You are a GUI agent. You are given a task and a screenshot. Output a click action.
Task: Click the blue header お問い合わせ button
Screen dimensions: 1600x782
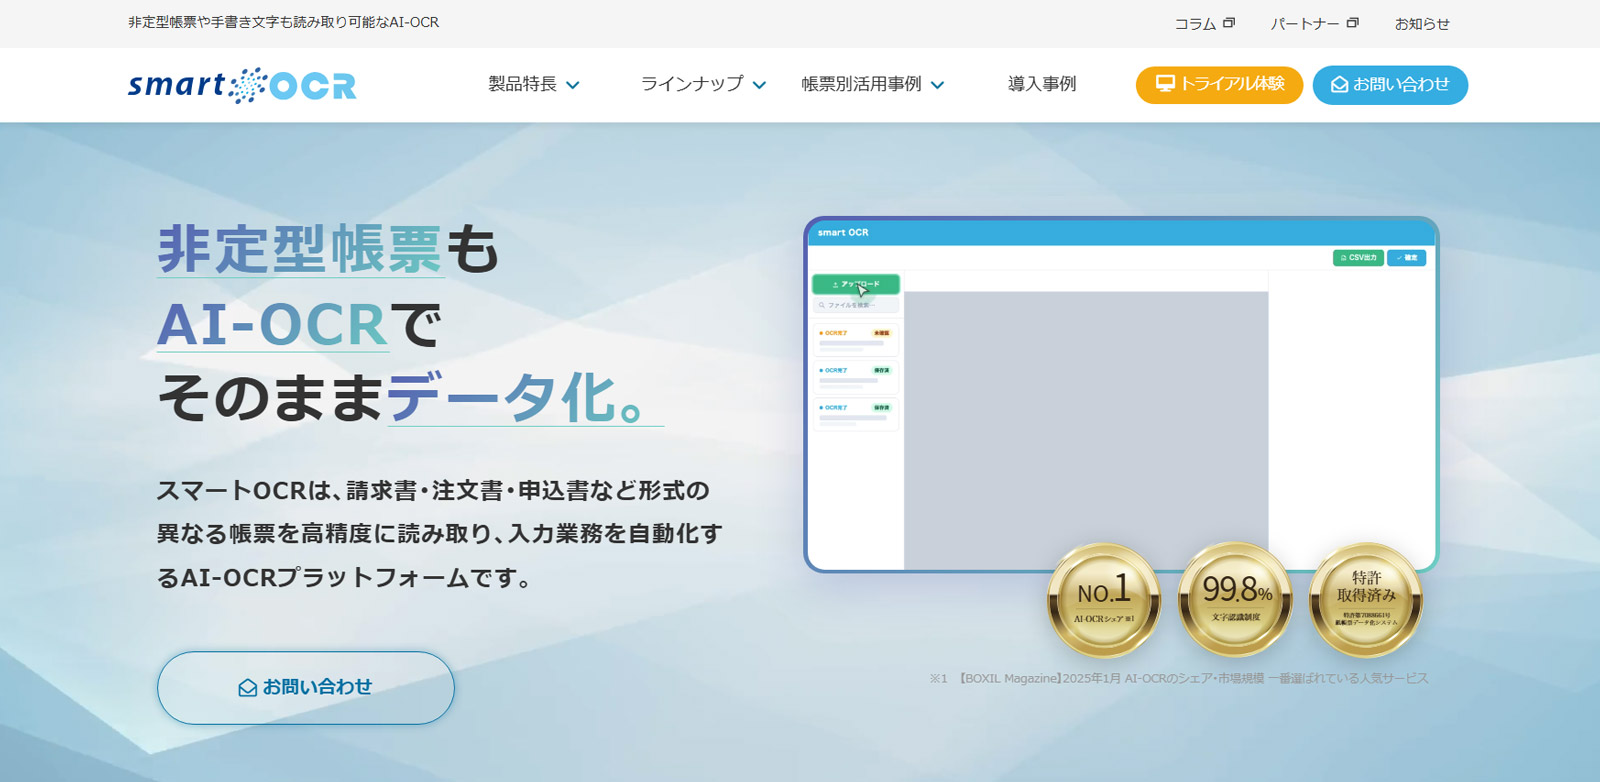(x=1390, y=85)
